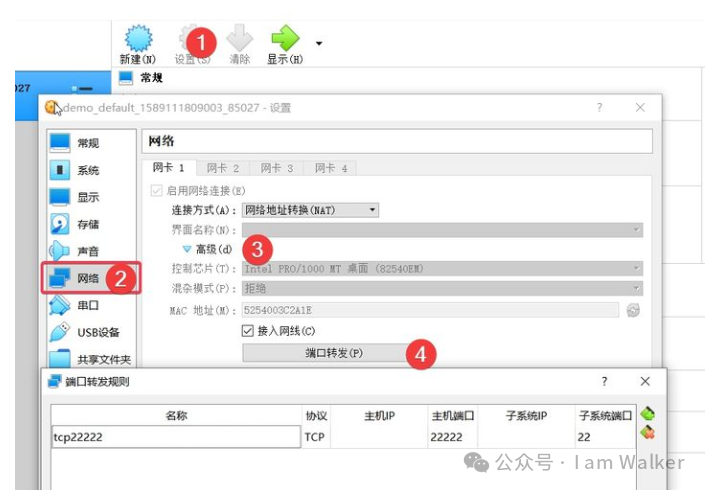Click the 子系统端口 column header

point(606,415)
